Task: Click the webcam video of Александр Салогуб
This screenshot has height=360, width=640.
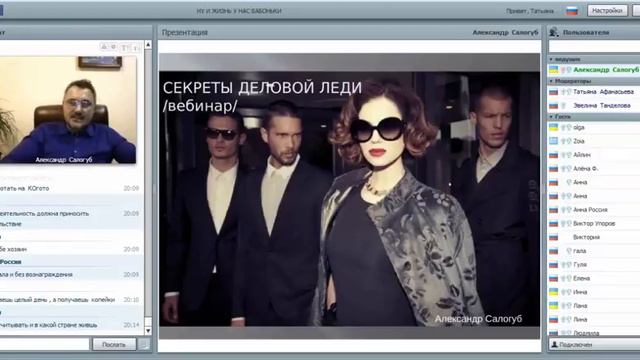Action: (x=68, y=110)
